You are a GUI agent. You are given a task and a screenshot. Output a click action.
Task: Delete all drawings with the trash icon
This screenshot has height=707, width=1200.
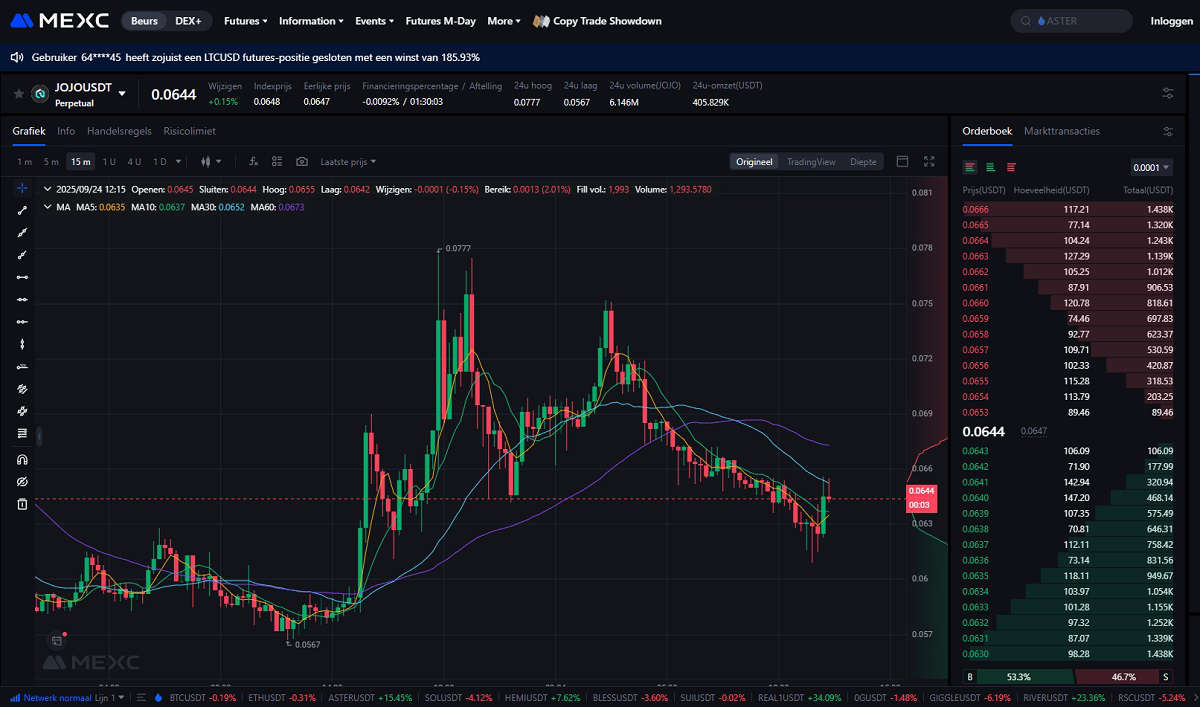[22, 504]
